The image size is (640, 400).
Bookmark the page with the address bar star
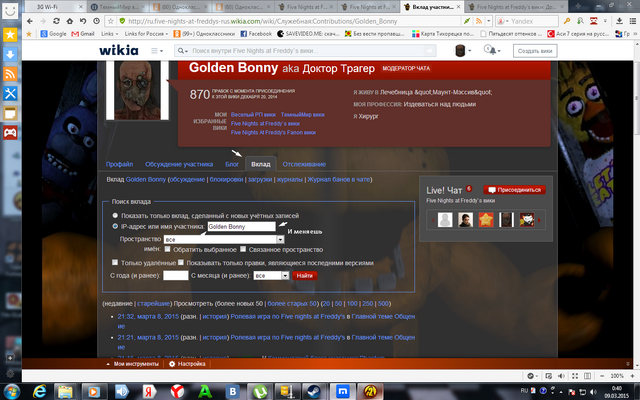tap(111, 21)
